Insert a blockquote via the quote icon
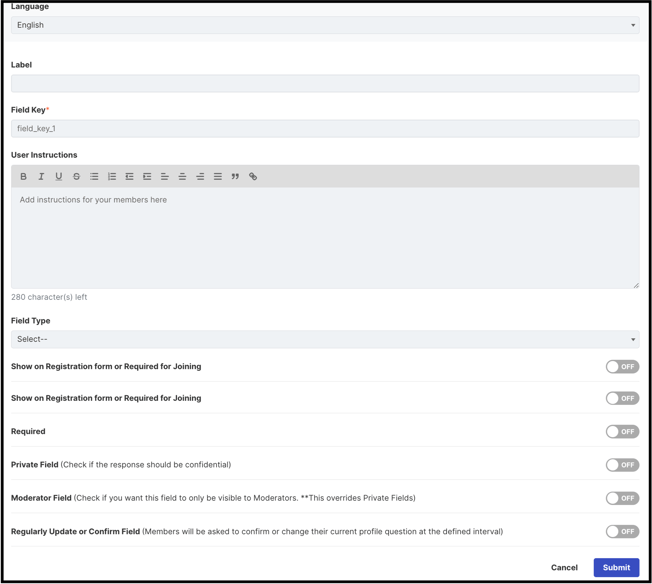 [235, 176]
